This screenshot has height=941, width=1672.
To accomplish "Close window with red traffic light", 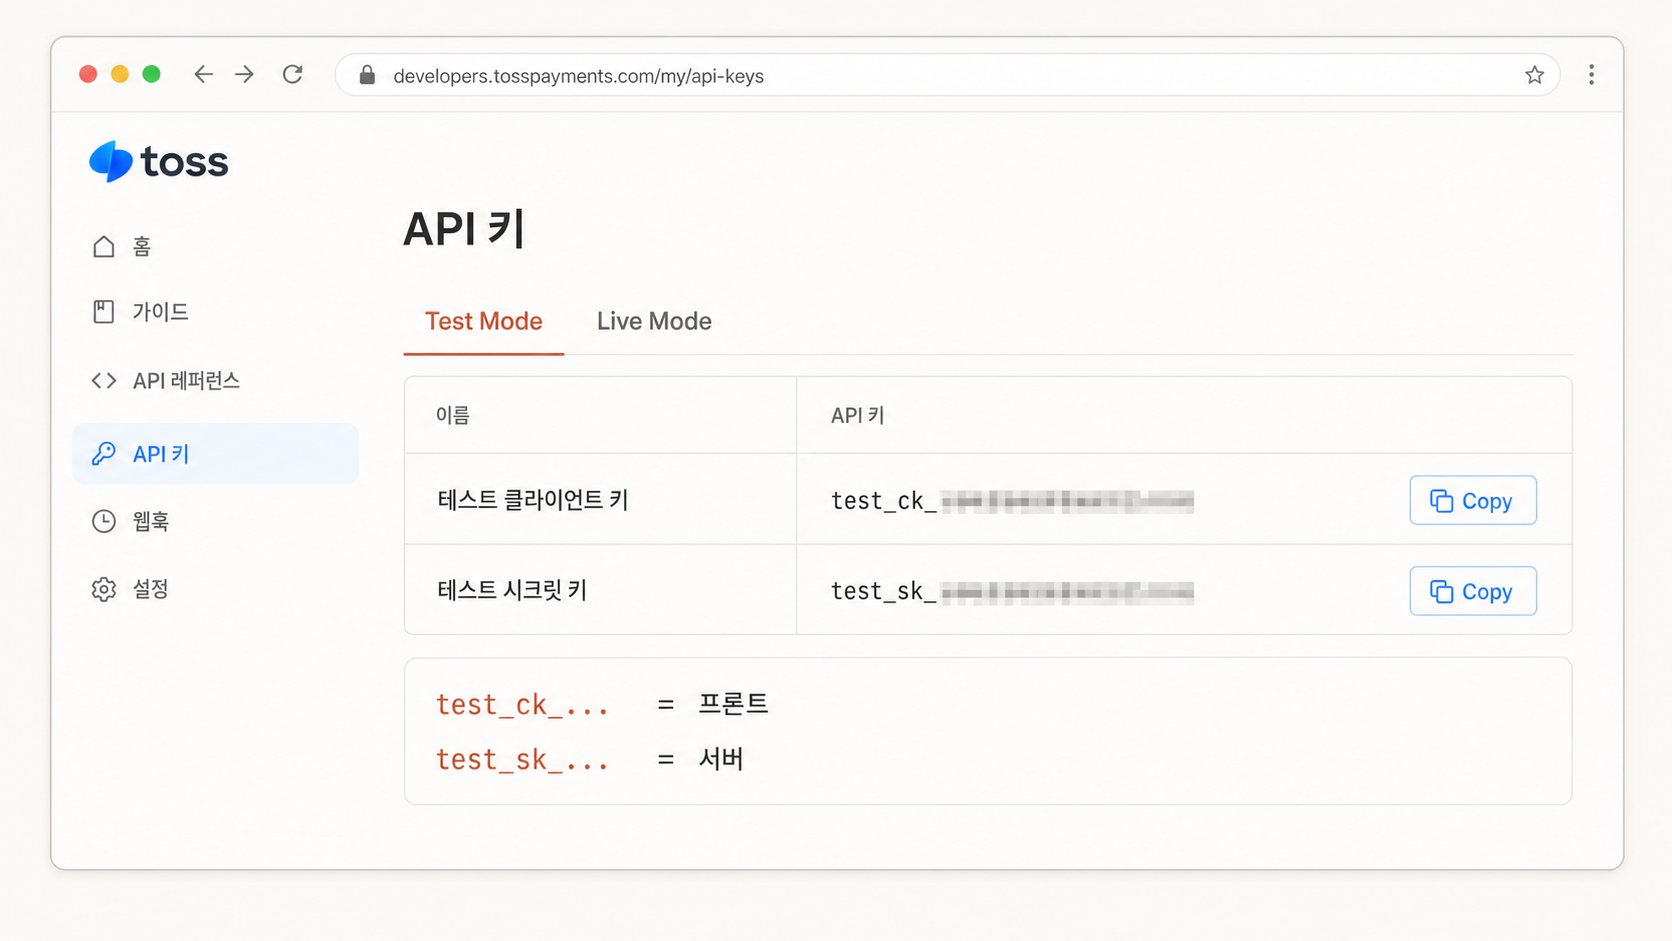I will point(88,74).
